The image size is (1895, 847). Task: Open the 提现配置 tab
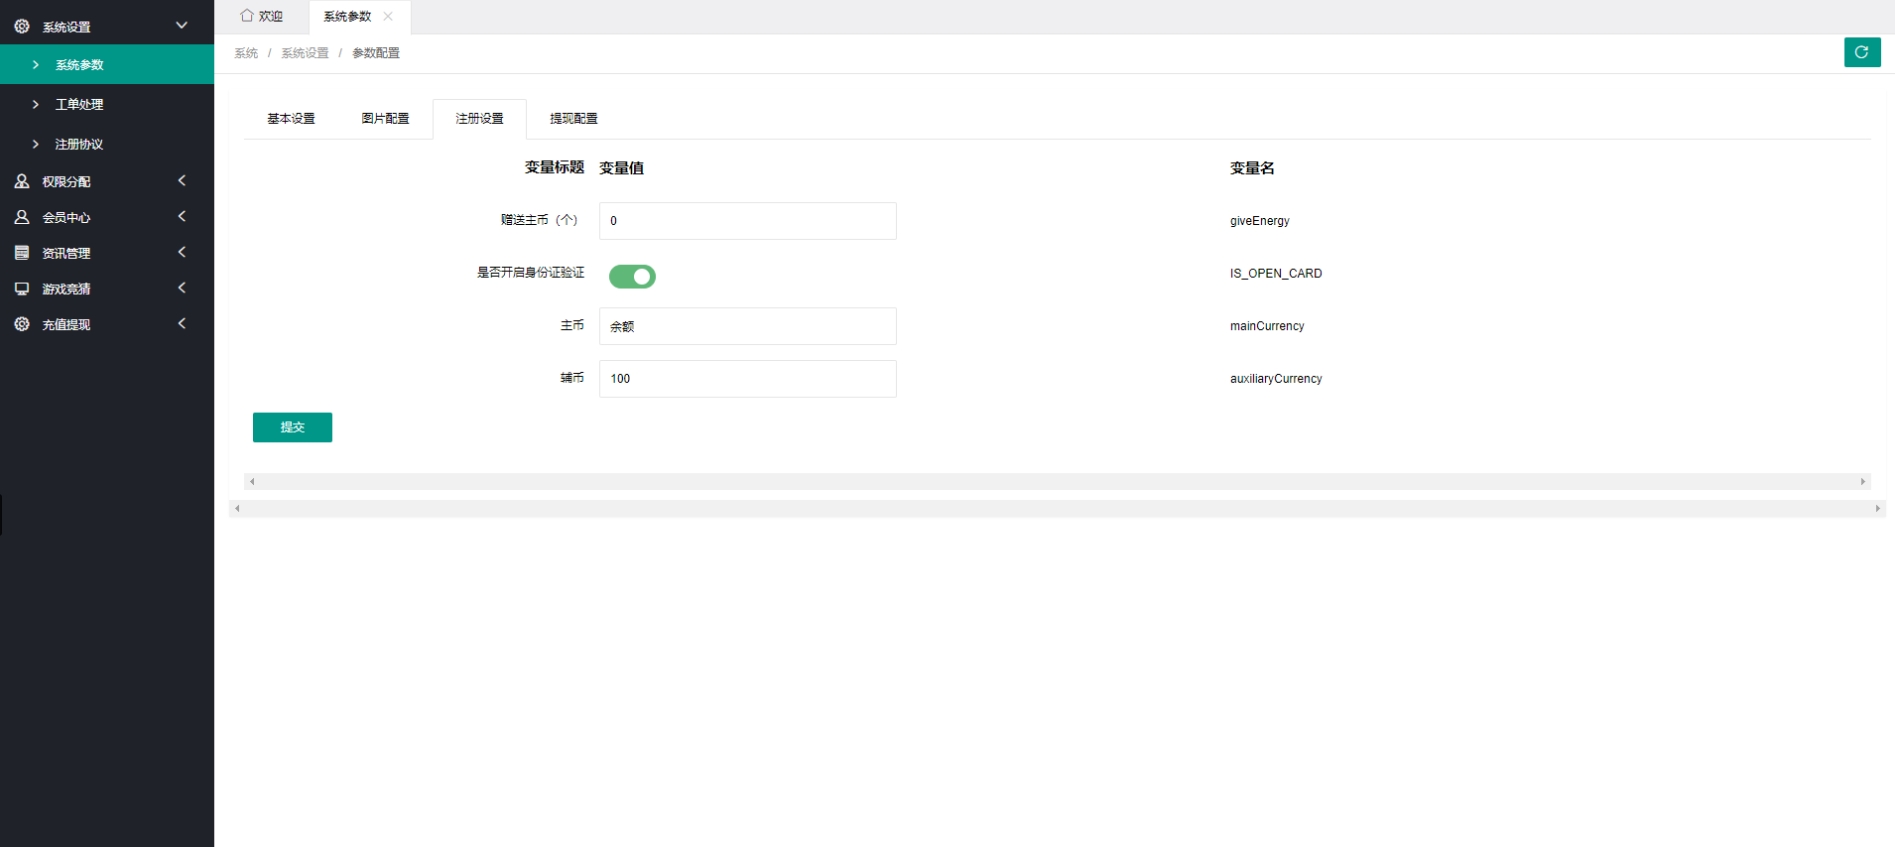[x=573, y=118]
